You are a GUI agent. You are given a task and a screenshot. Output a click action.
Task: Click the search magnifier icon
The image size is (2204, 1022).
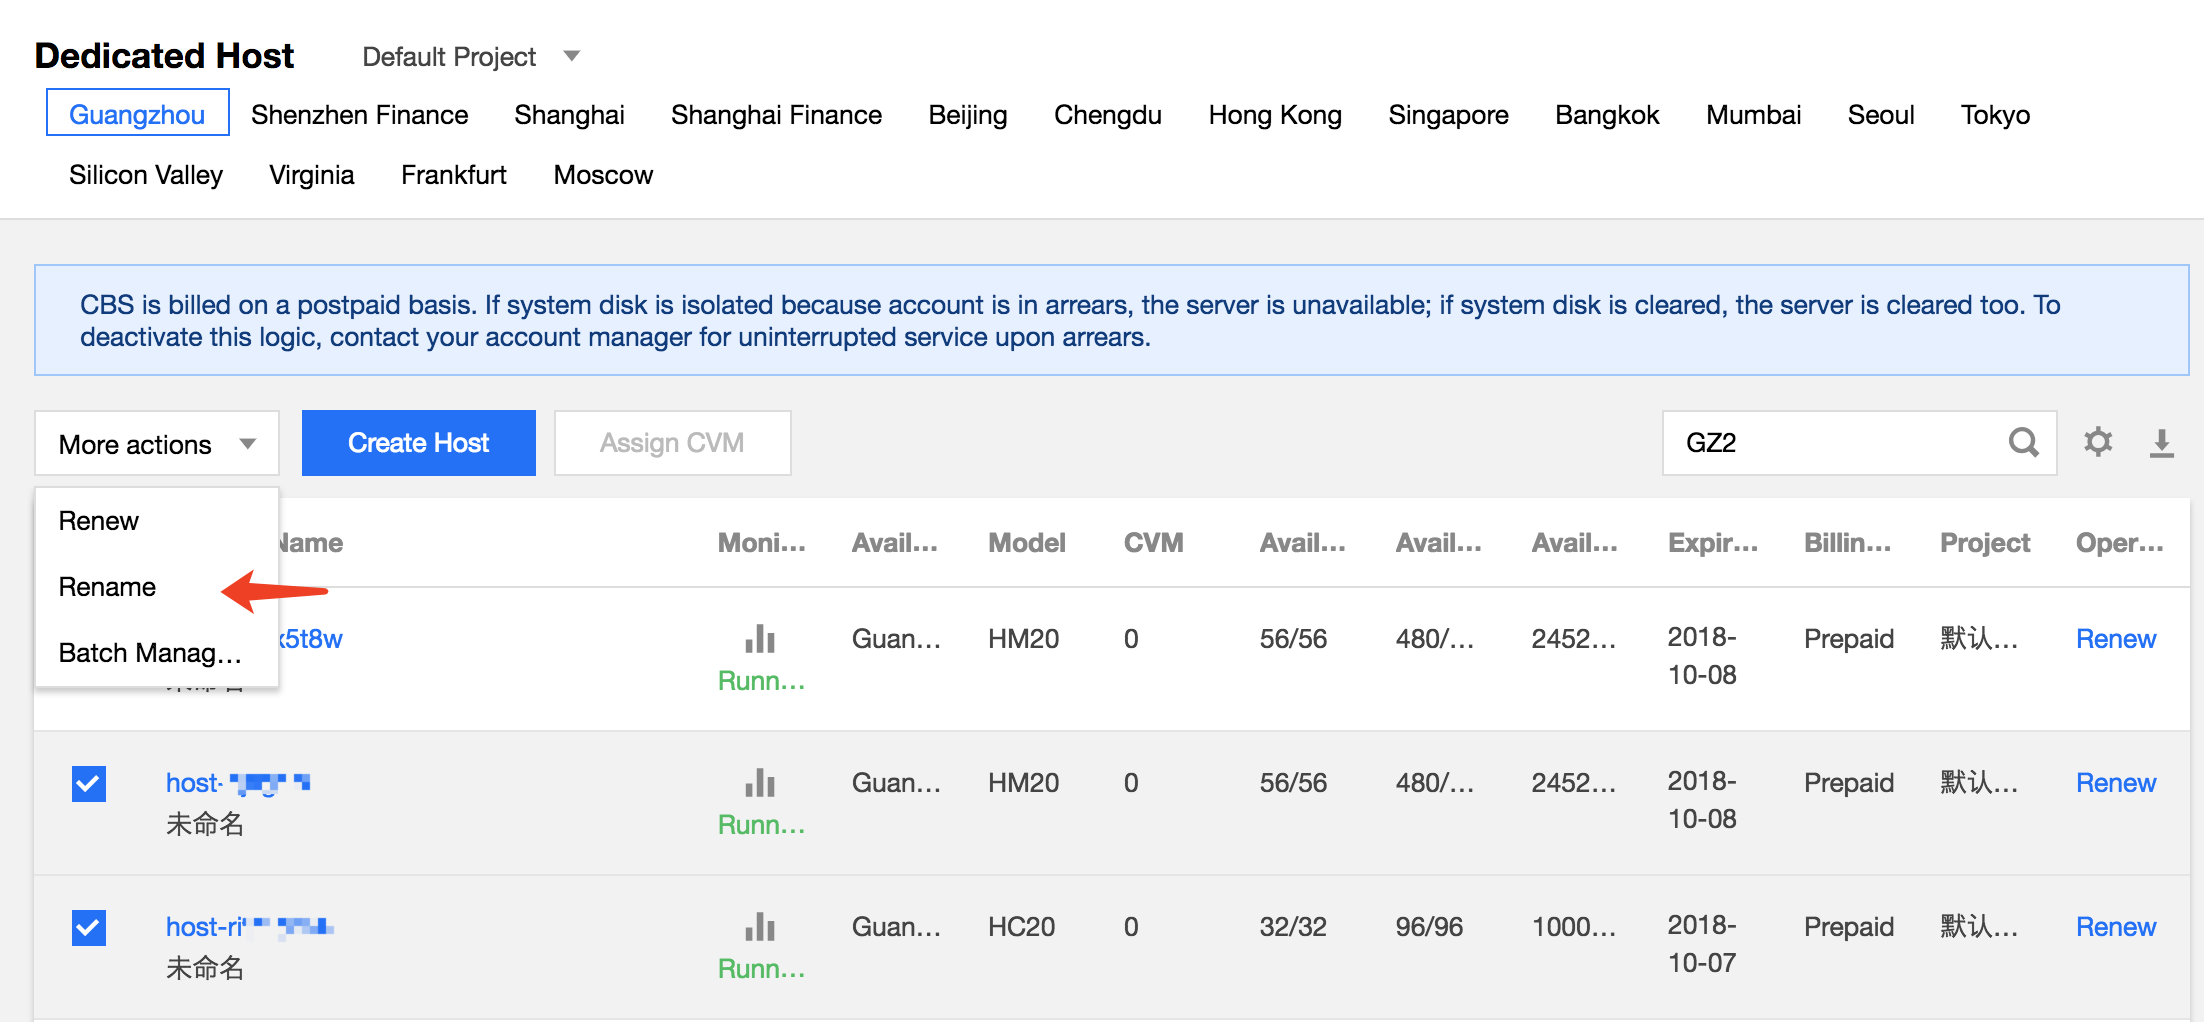[x=2023, y=442]
